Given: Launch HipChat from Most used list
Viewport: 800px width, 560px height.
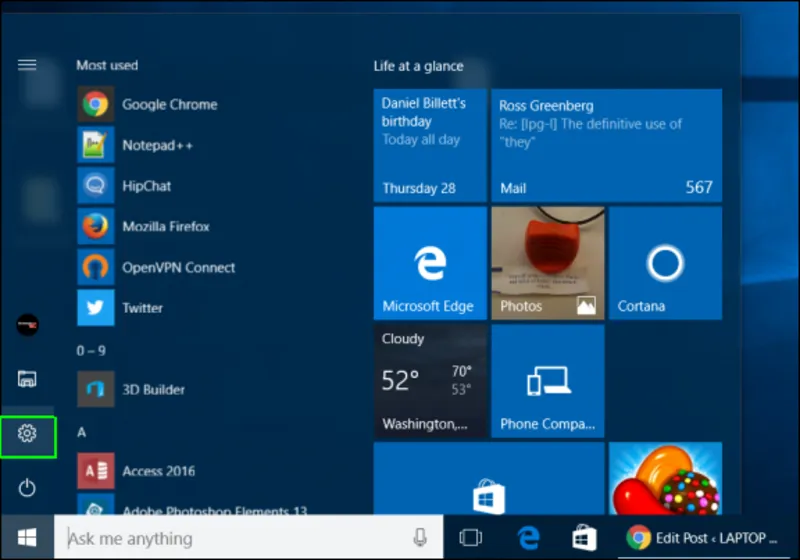Looking at the screenshot, I should pyautogui.click(x=146, y=186).
